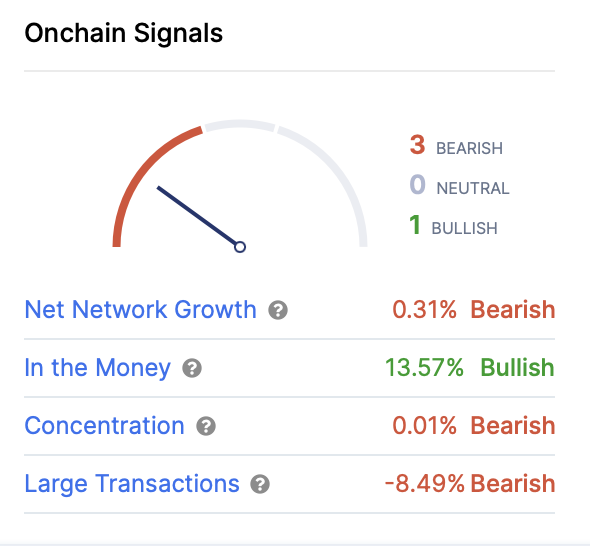Open help icon beside In the Money
This screenshot has width=590, height=546.
[192, 368]
